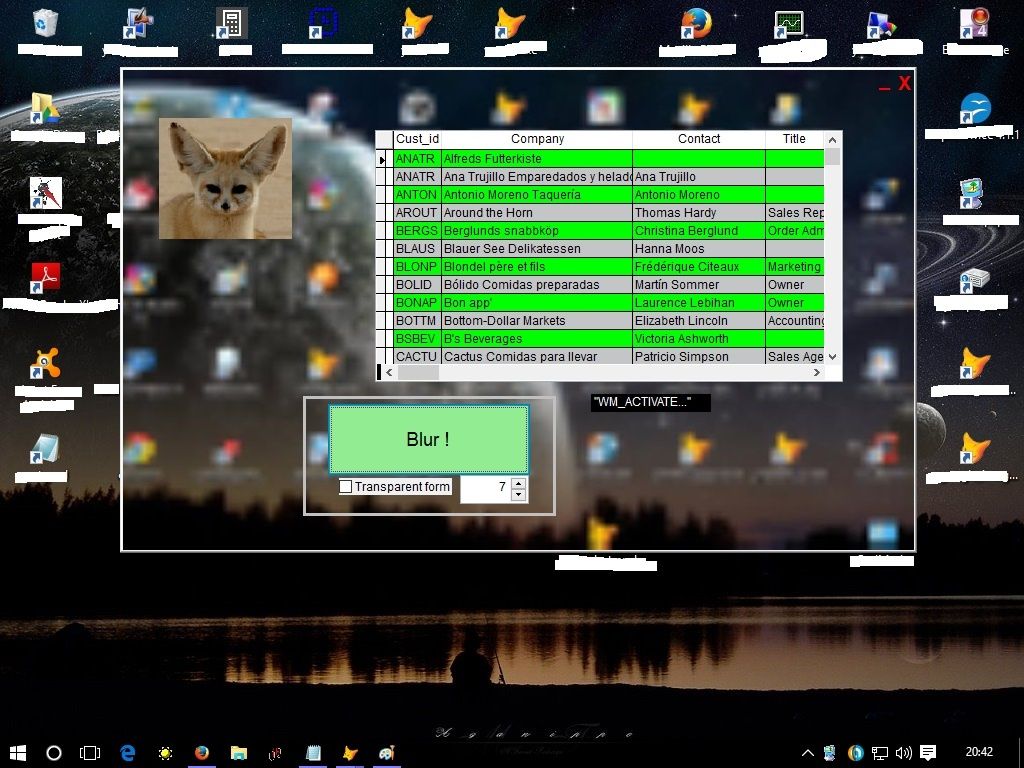Increase the blur value with spinner up arrow
Viewport: 1024px width, 768px height.
[x=519, y=483]
